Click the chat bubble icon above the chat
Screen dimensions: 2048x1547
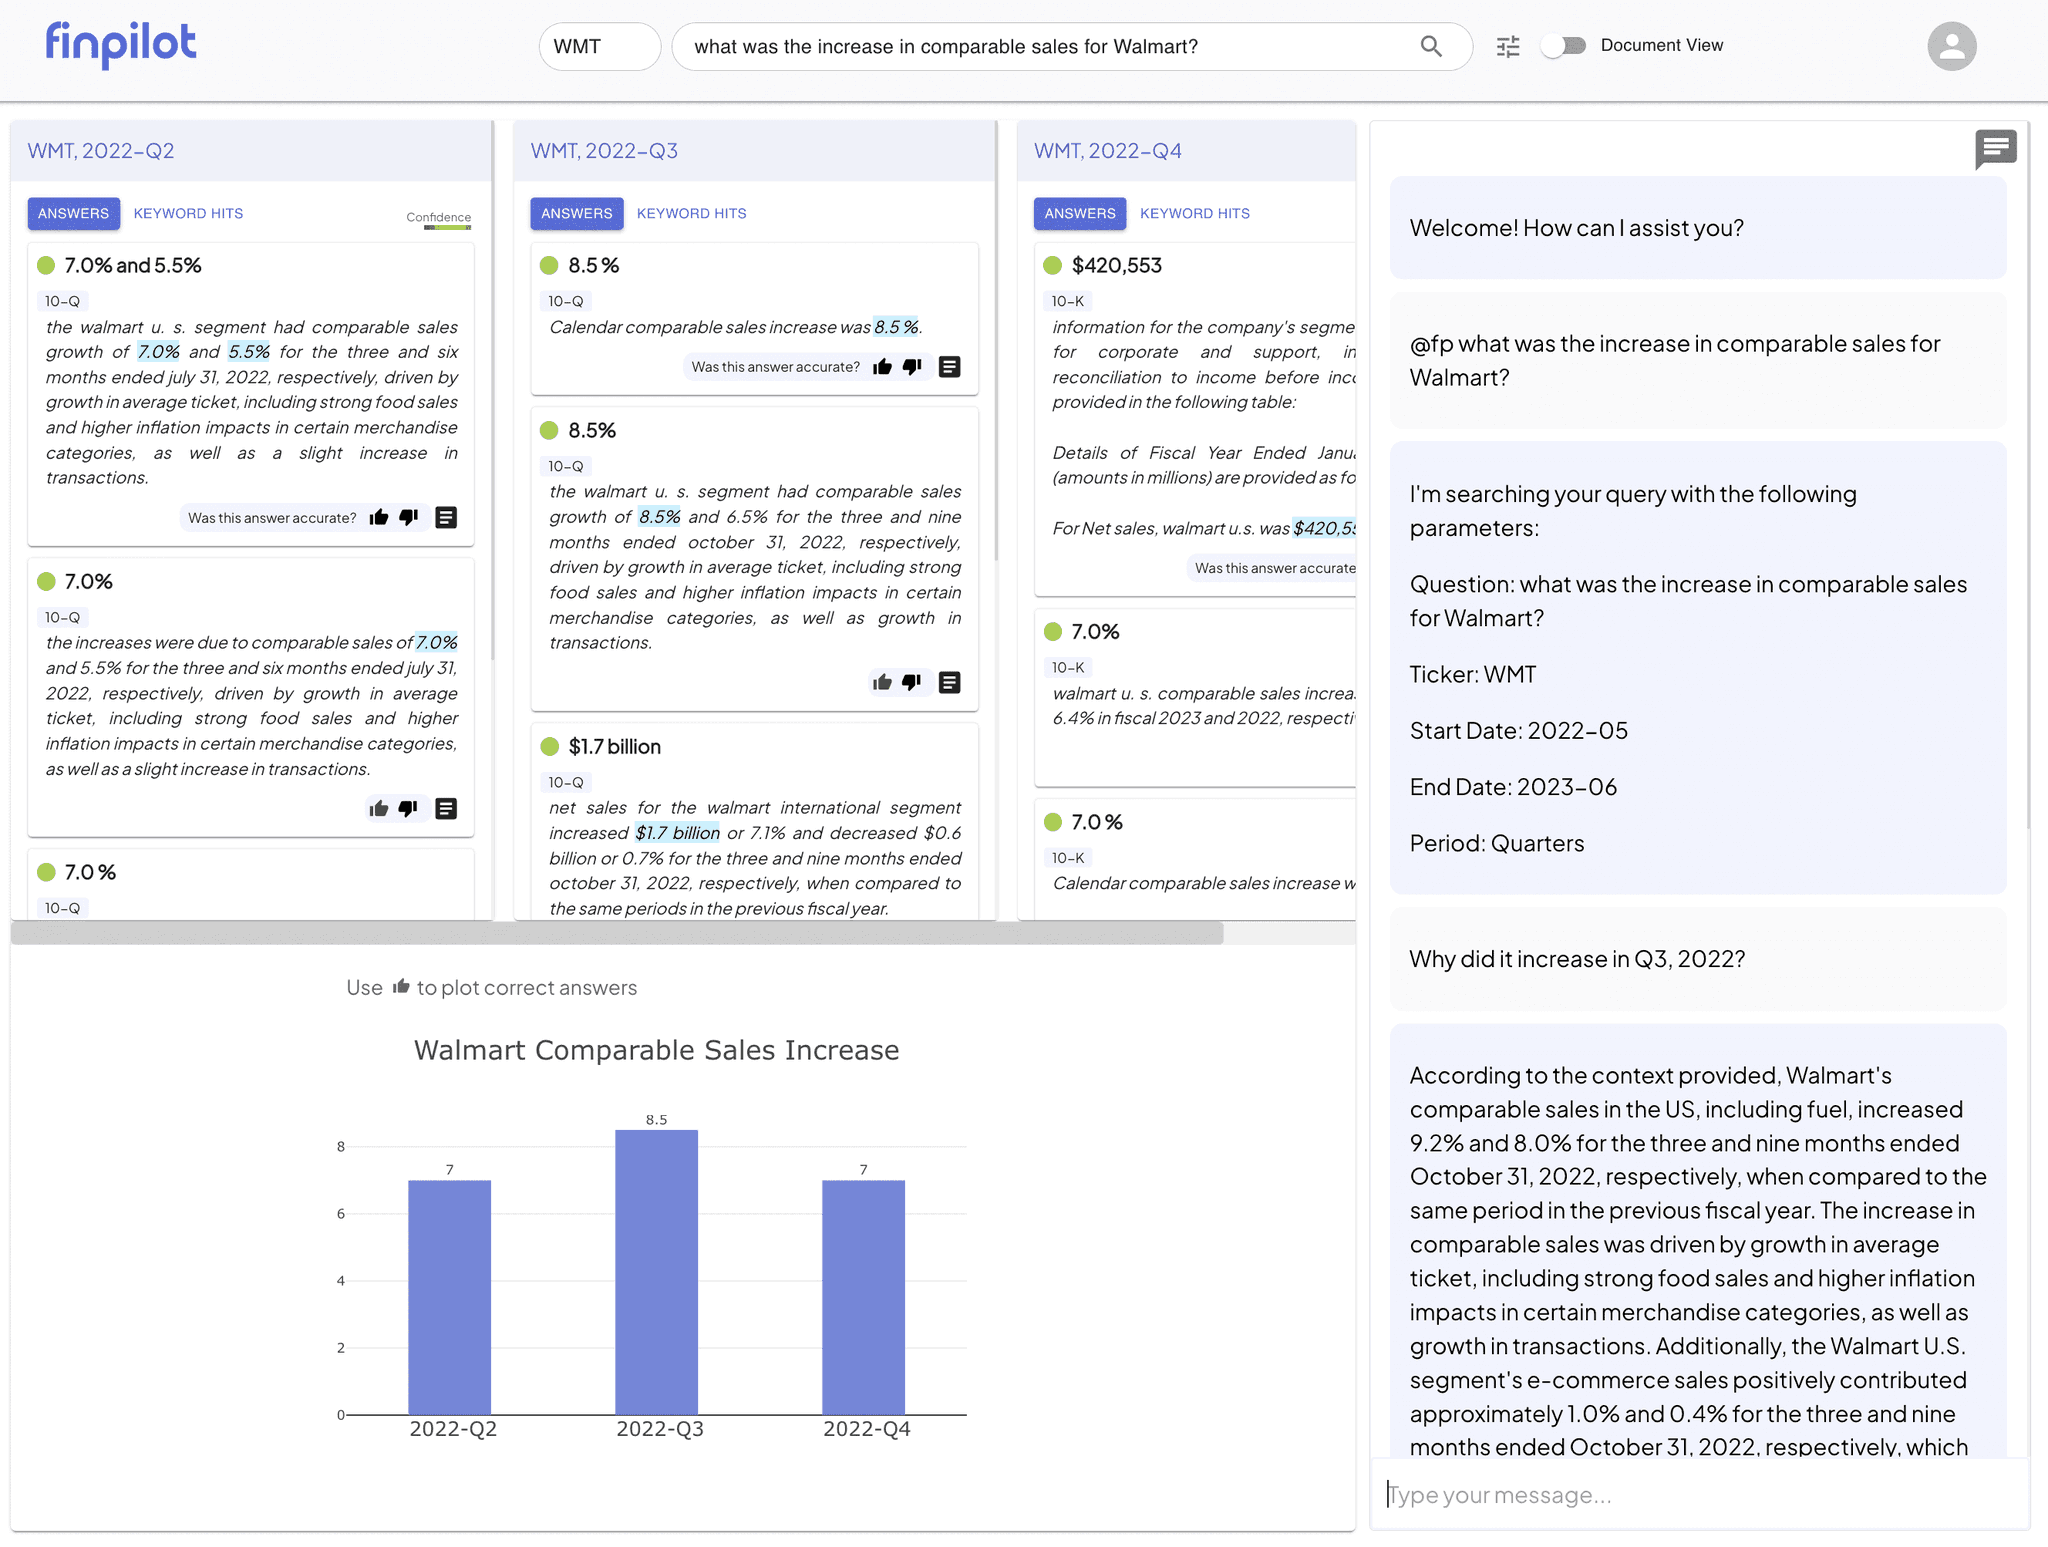point(1995,149)
